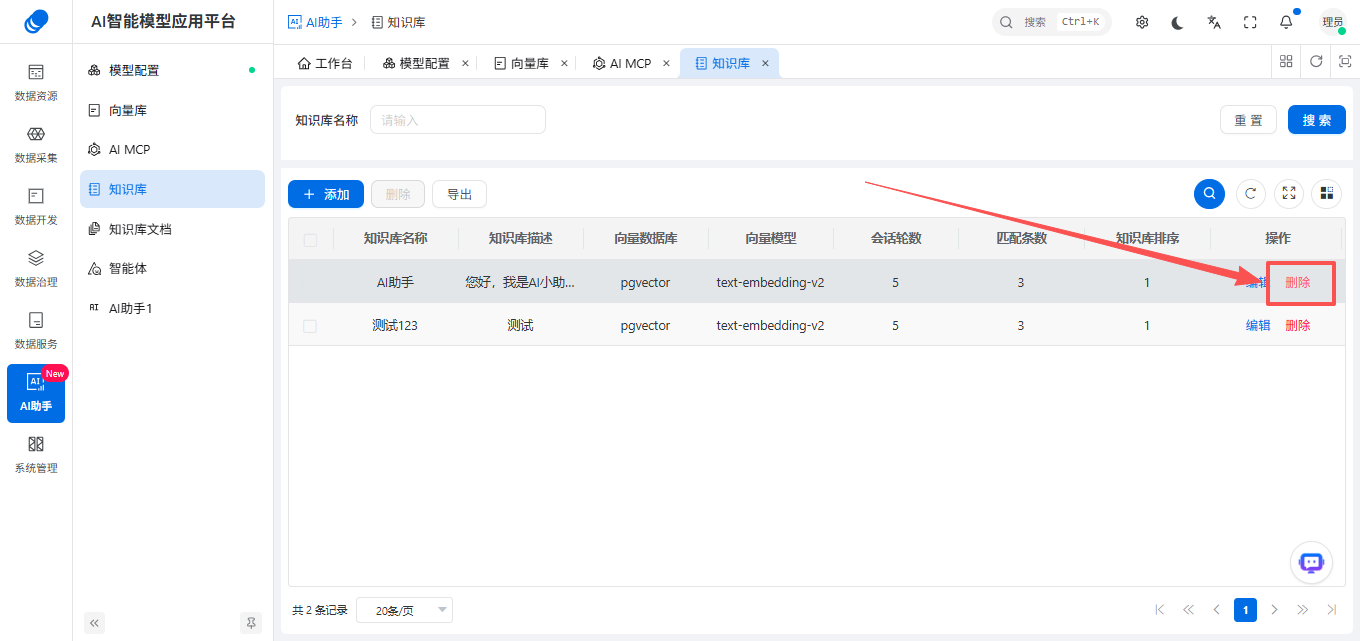Screen dimensions: 1360x641
Task: Switch to 工作台 tab
Action: tap(325, 63)
